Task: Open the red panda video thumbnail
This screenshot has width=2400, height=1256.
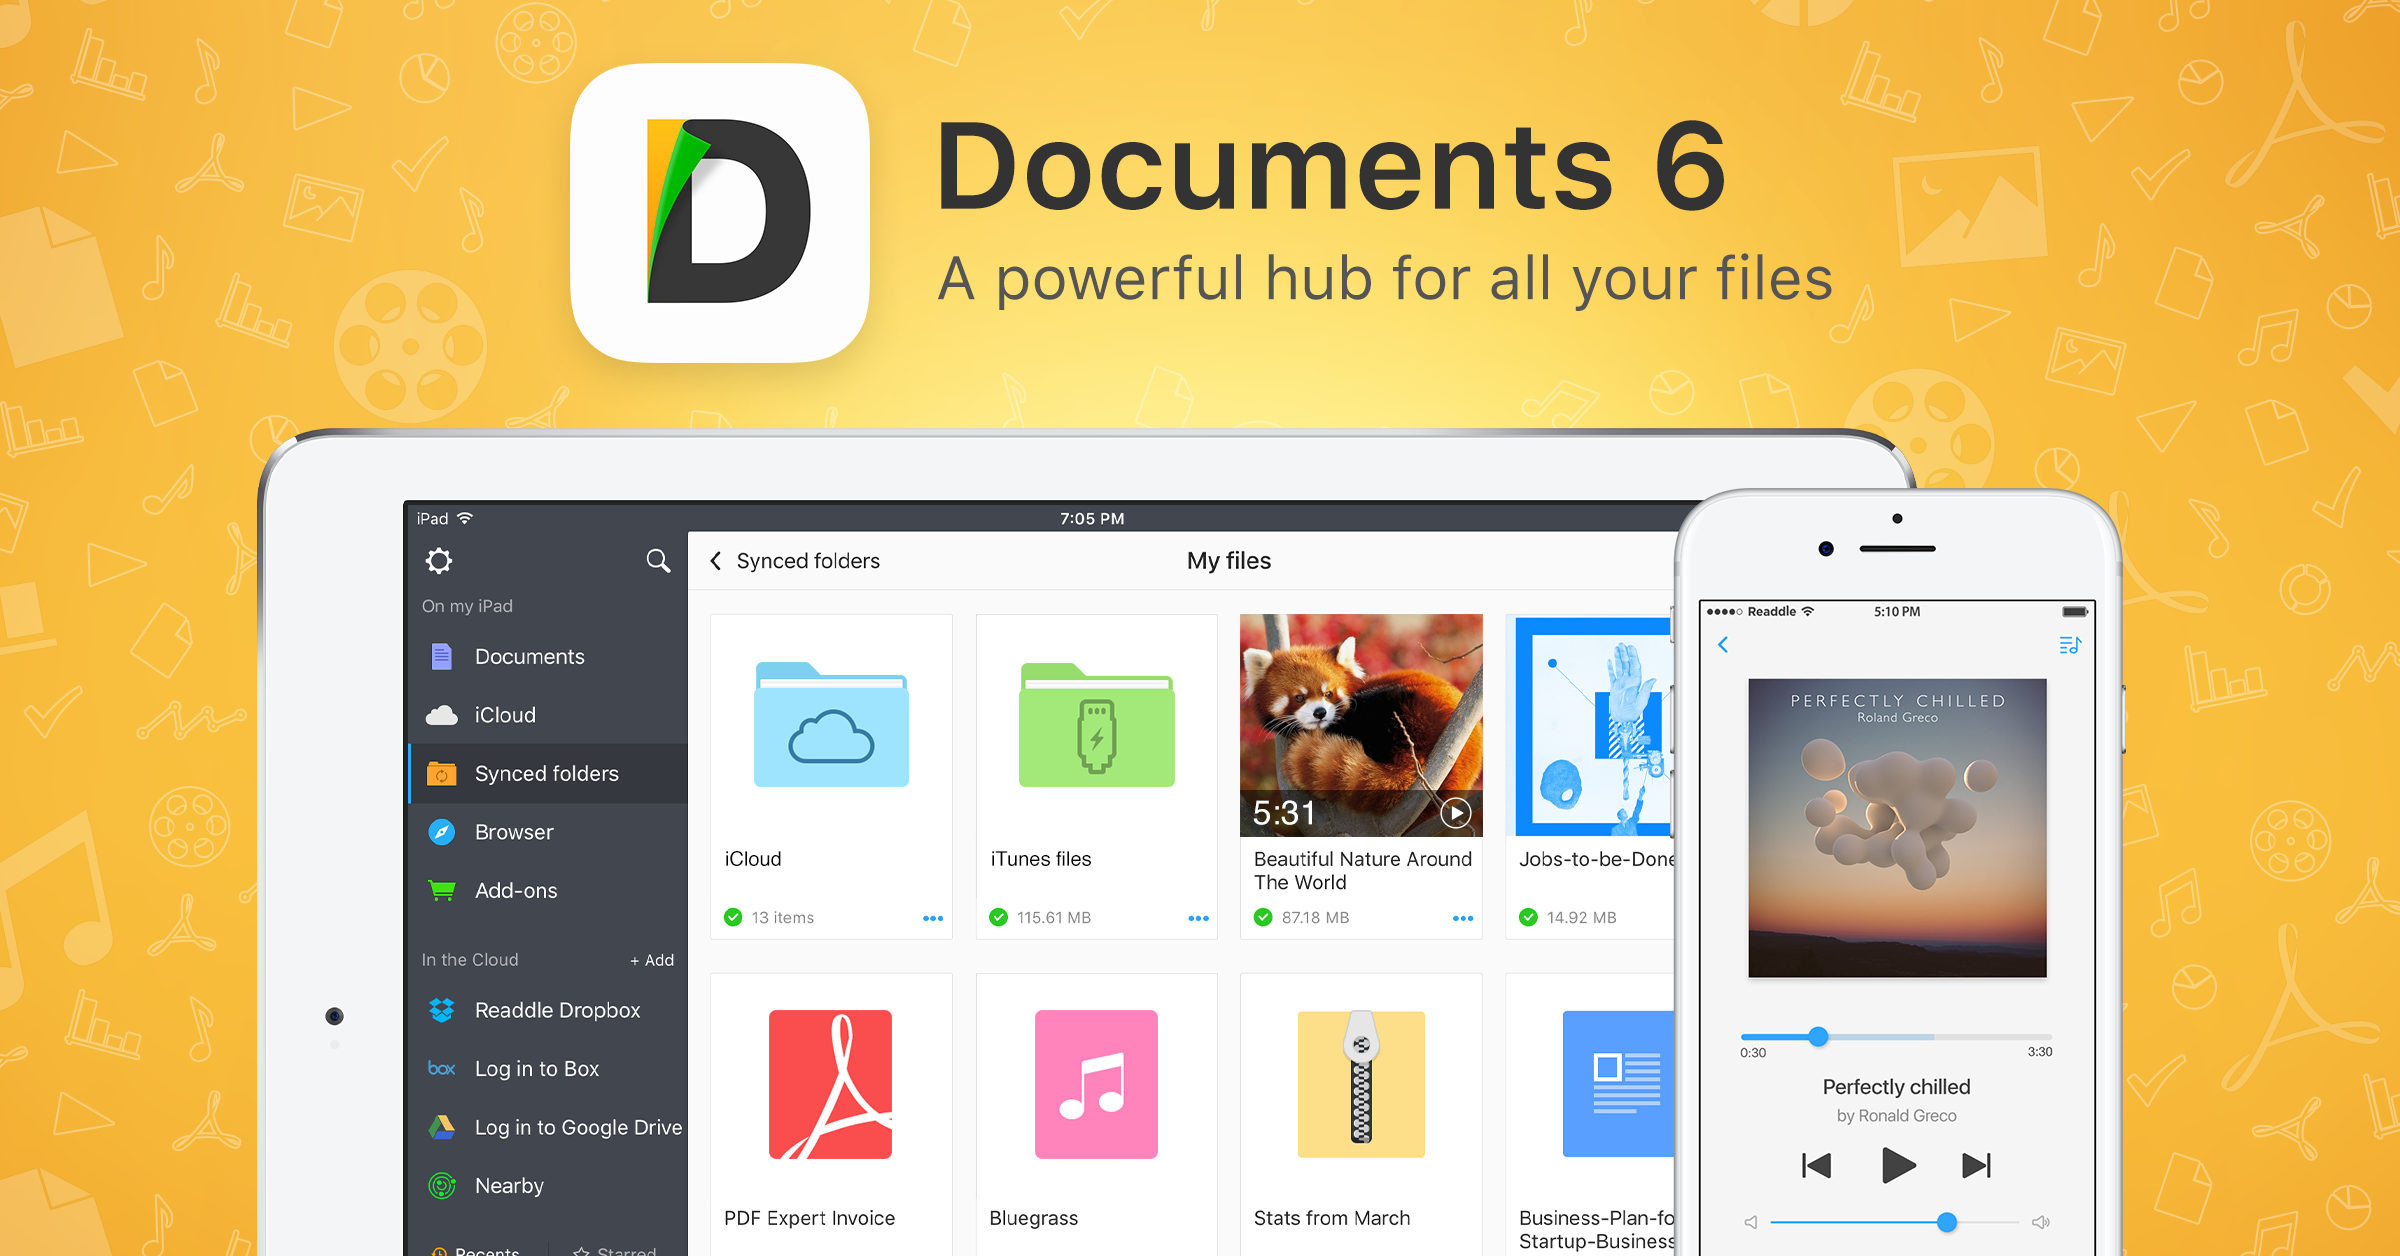Action: click(1360, 725)
